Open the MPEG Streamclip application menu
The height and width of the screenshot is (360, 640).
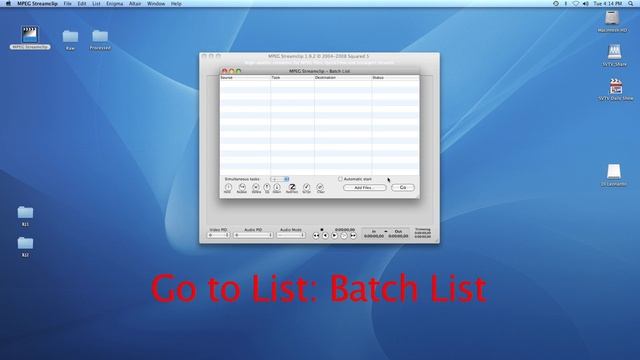pyautogui.click(x=37, y=4)
